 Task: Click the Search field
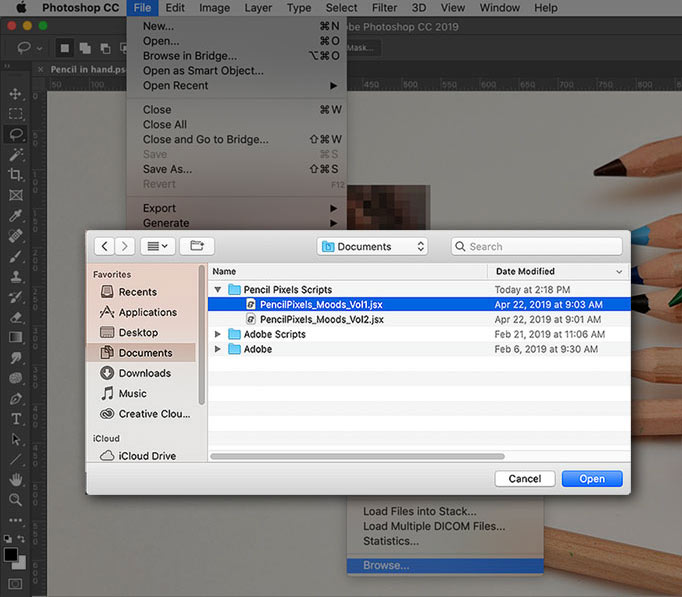[x=537, y=247]
